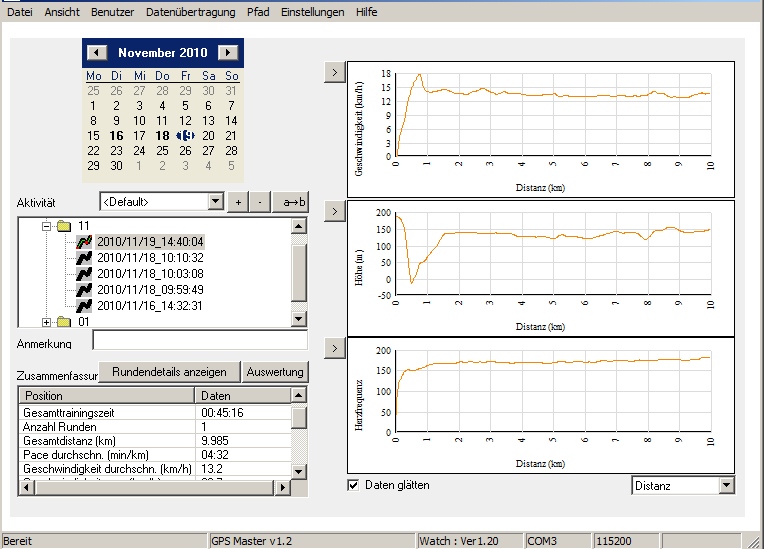Open the Aktivität <Default> dropdown
Viewport: 764px width, 549px height.
click(x=214, y=201)
